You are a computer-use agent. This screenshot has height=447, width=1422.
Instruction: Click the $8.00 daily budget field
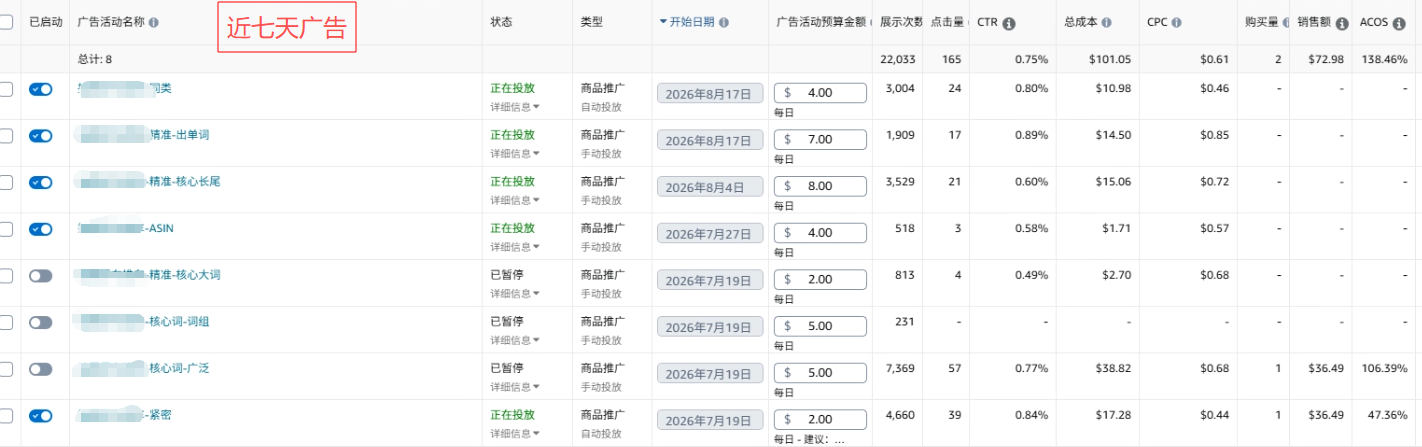tap(820, 186)
